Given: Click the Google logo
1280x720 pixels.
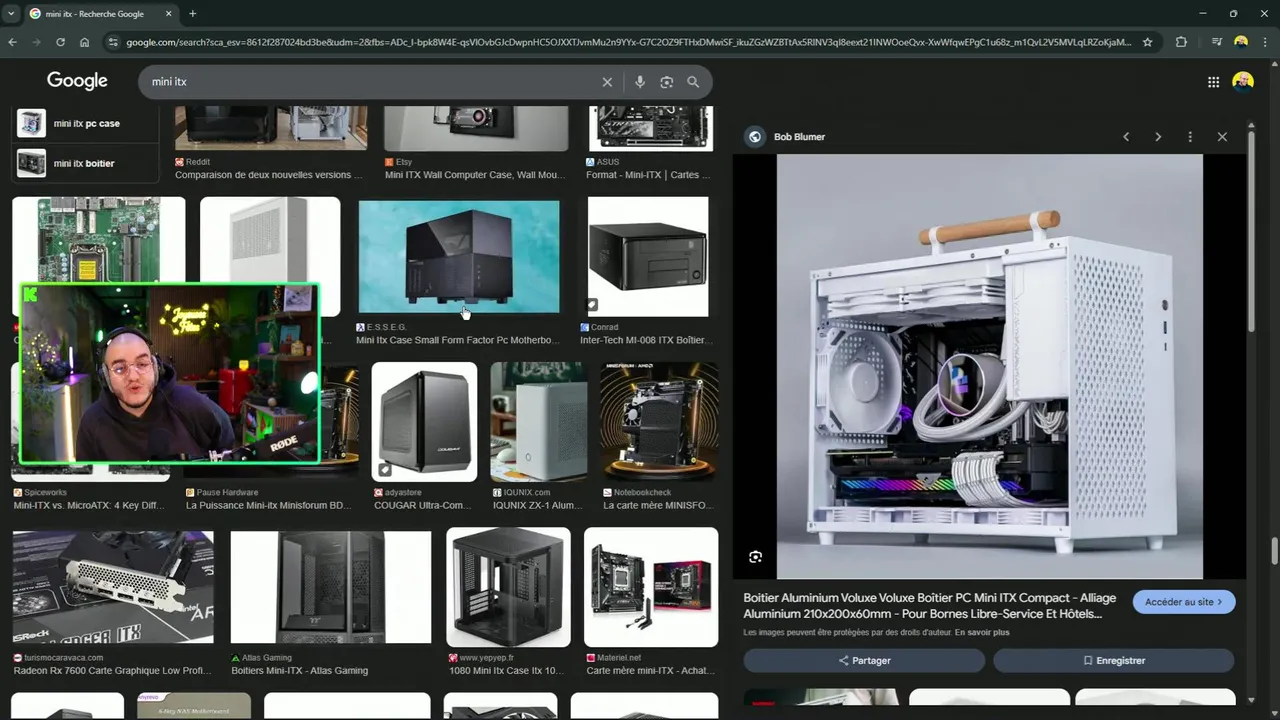Looking at the screenshot, I should [77, 81].
